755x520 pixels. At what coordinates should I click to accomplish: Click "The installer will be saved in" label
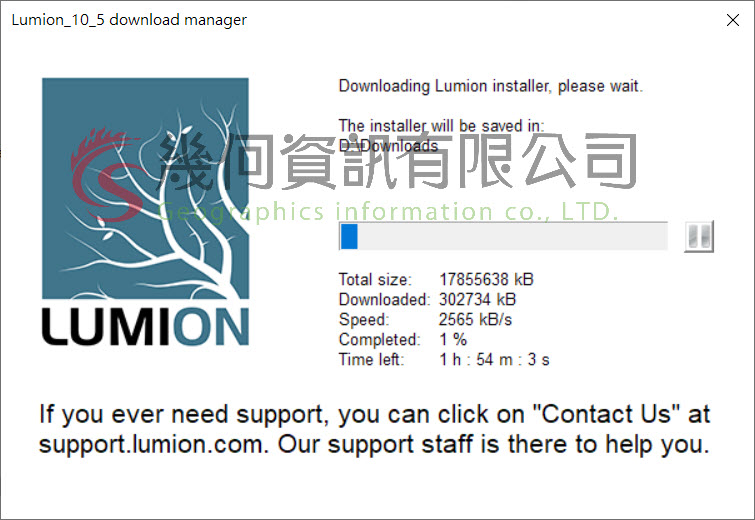tap(441, 126)
